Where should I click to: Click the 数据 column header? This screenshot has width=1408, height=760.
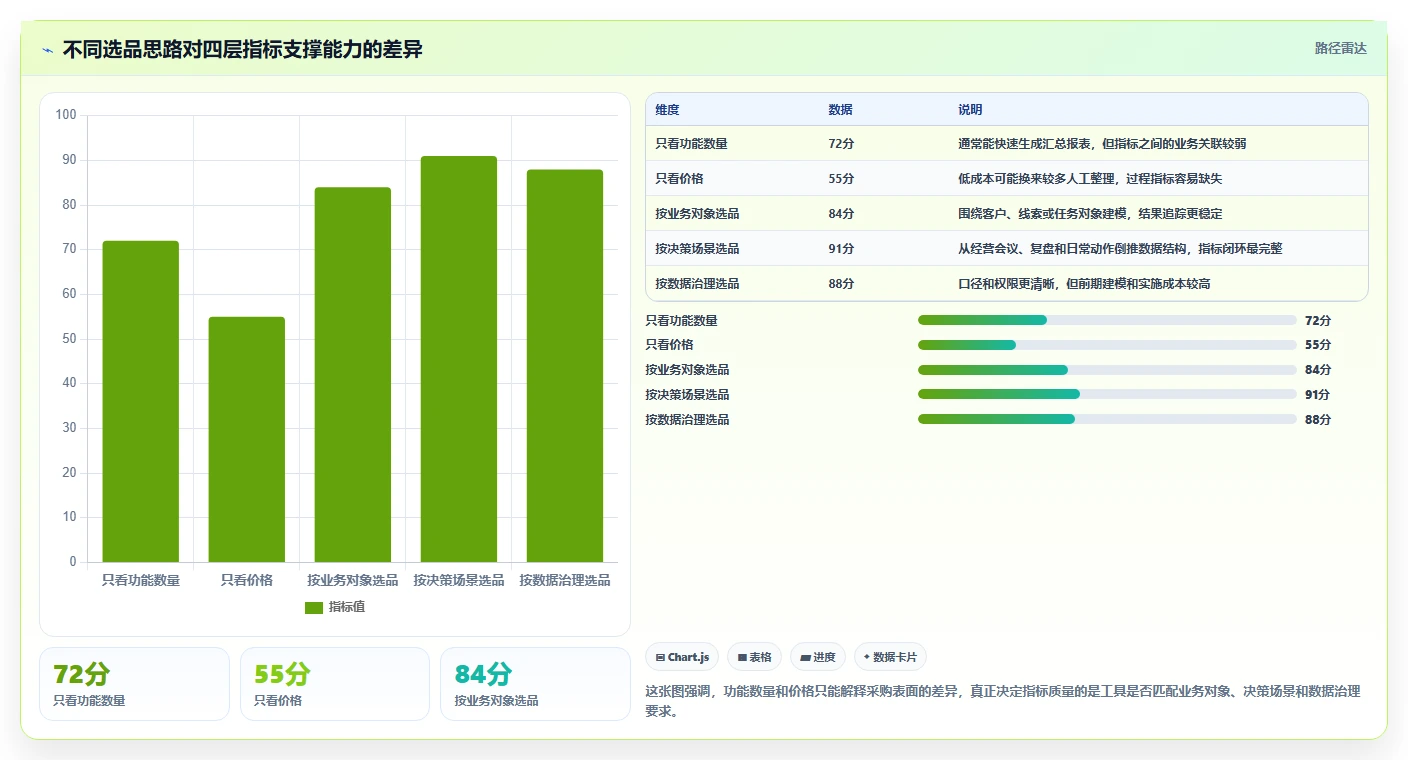pyautogui.click(x=841, y=110)
